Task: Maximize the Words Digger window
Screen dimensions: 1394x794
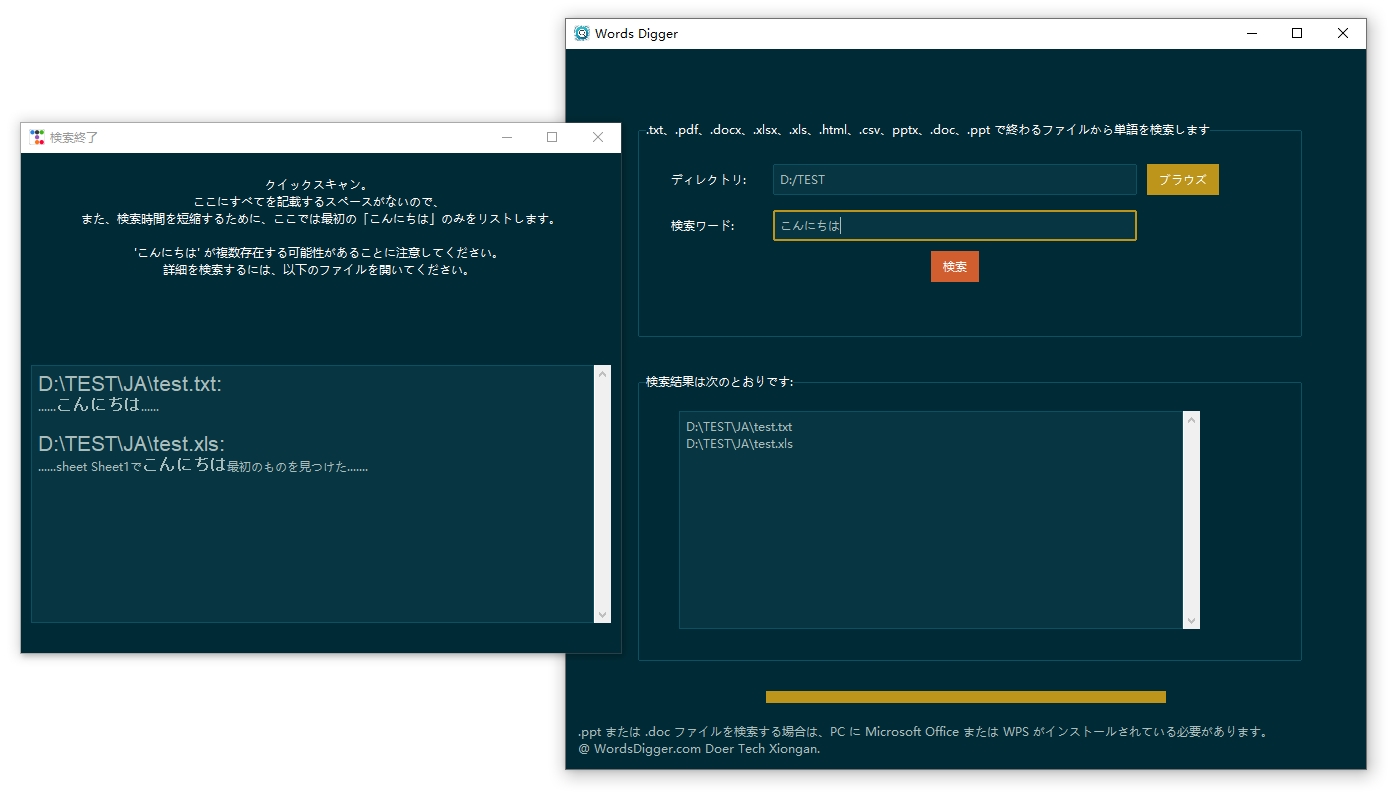Action: 1297,33
